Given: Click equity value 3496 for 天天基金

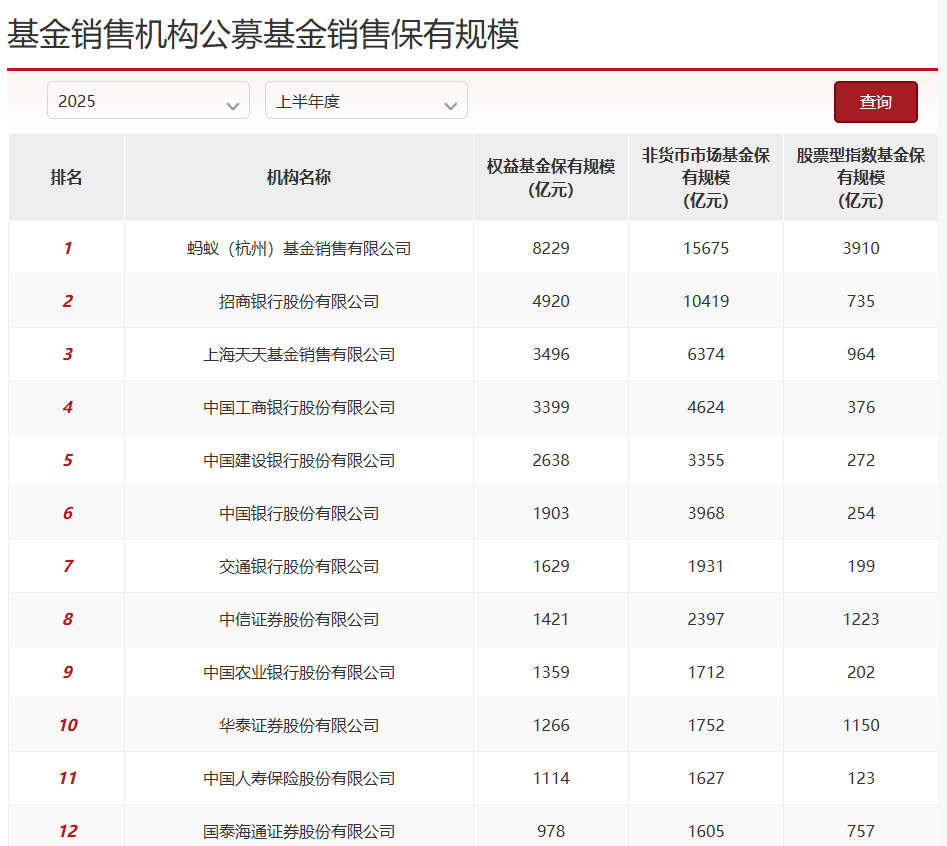Looking at the screenshot, I should tap(551, 354).
